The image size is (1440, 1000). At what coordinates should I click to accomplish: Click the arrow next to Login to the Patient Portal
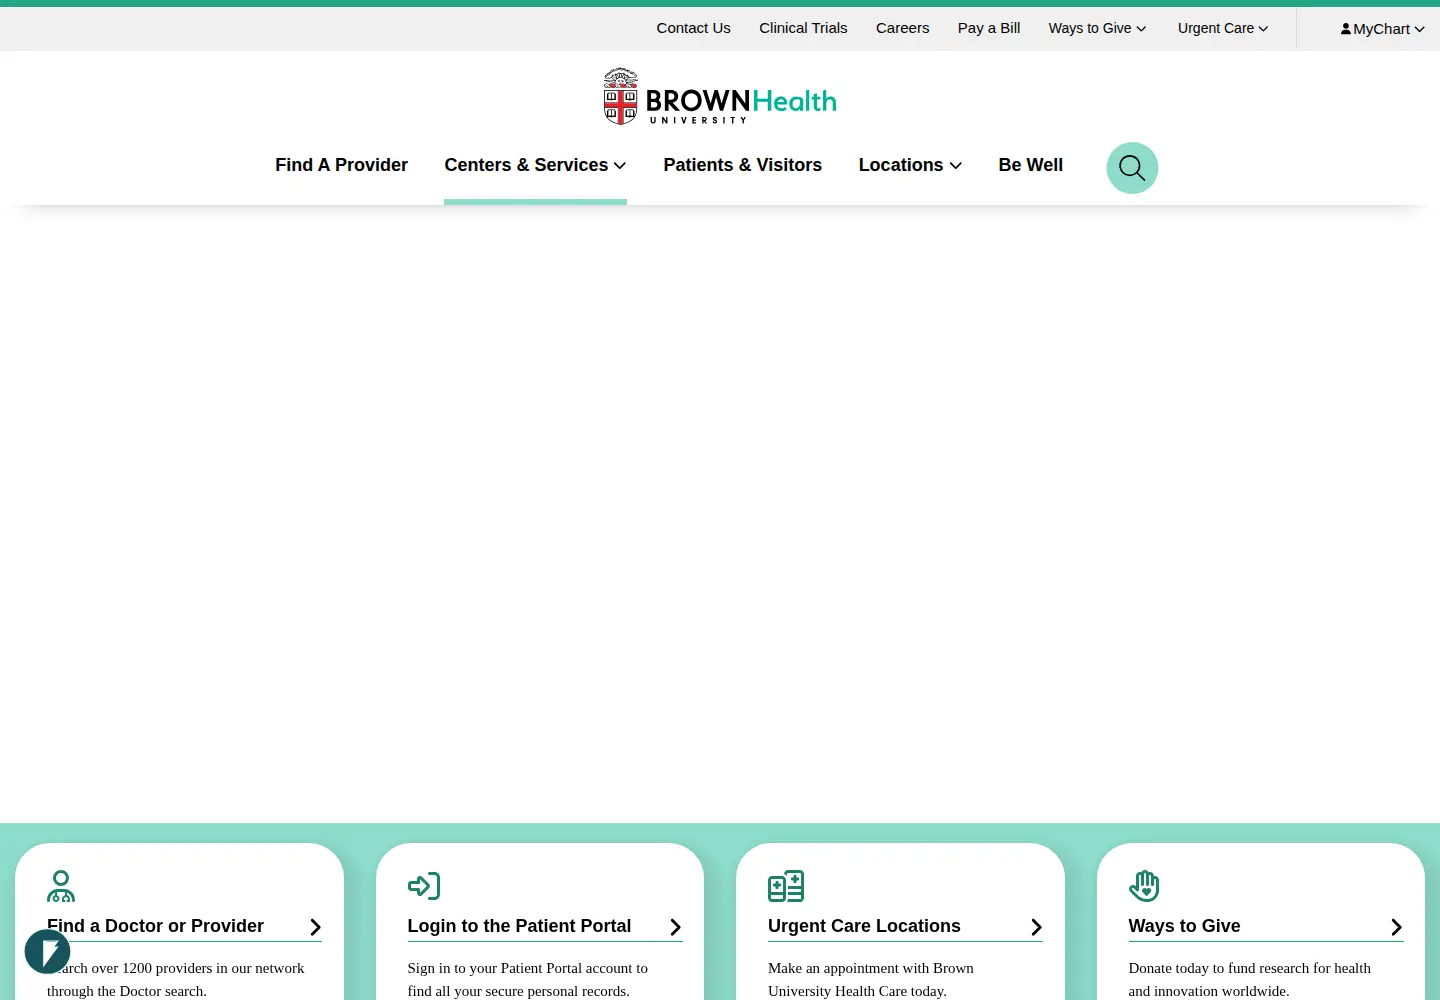point(675,927)
